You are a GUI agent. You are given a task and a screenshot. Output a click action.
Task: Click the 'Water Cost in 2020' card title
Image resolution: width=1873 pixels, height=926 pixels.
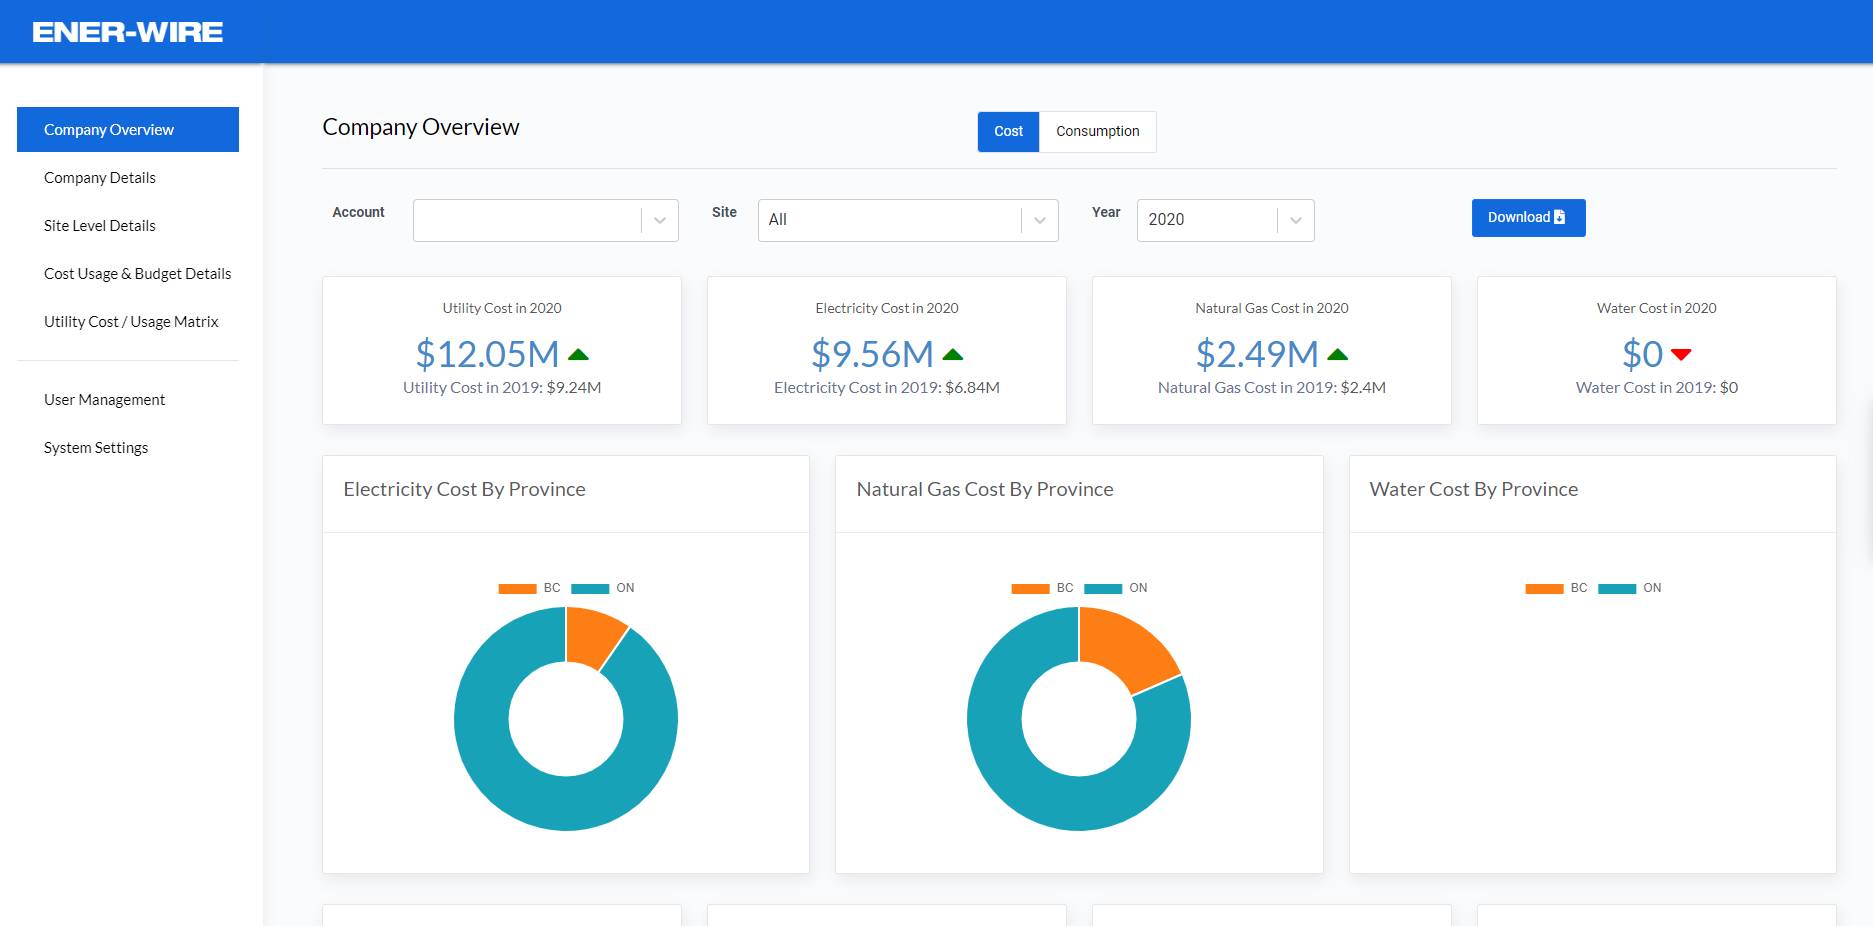tap(1657, 308)
